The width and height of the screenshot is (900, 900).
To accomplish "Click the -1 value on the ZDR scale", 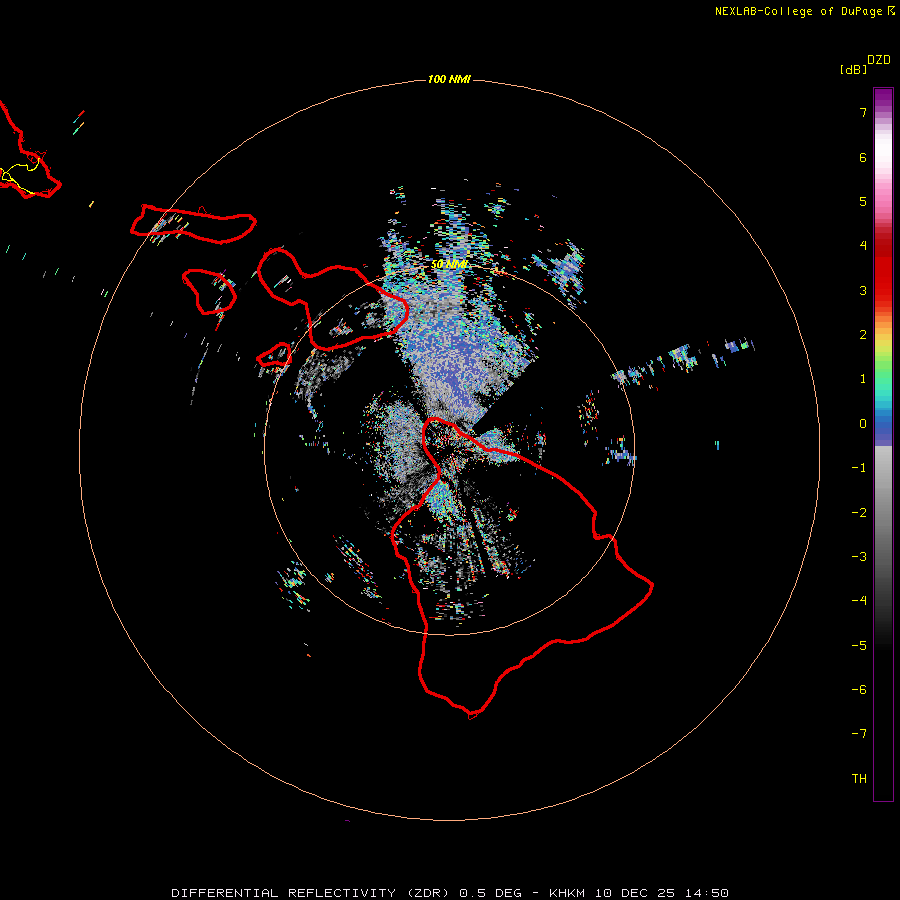I will click(x=859, y=468).
